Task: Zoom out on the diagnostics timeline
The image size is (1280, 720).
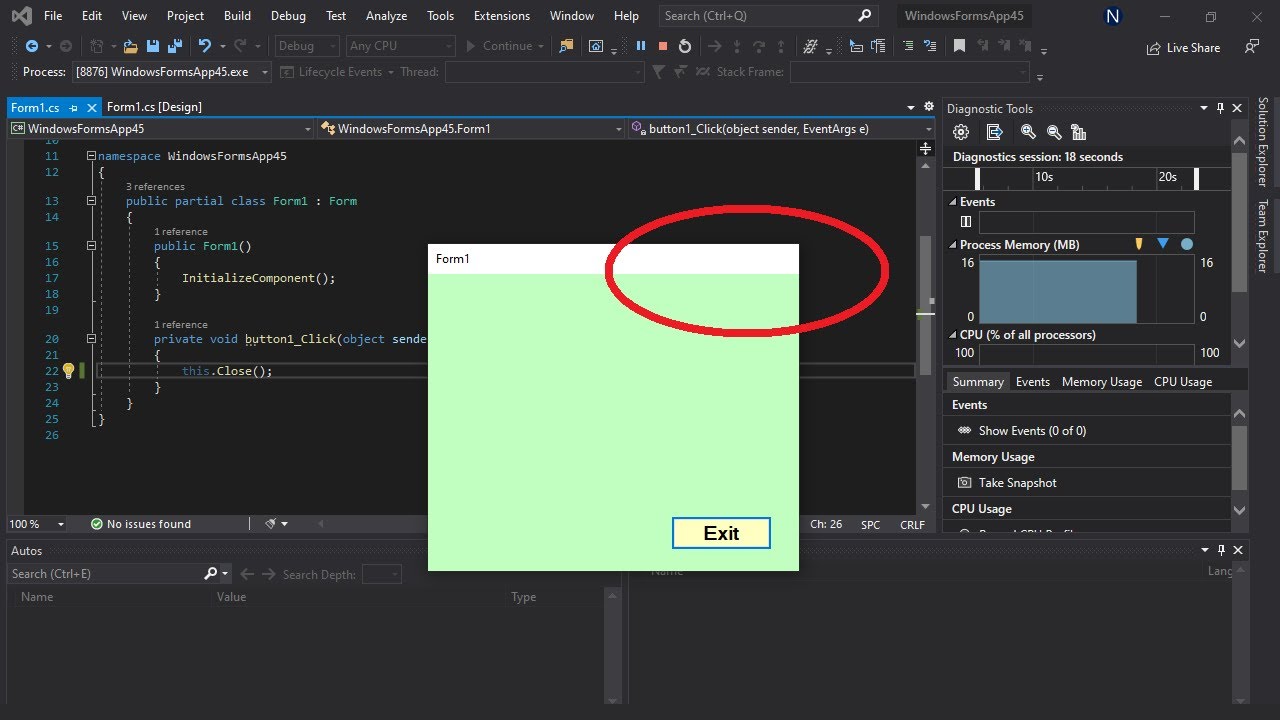Action: pos(1053,132)
